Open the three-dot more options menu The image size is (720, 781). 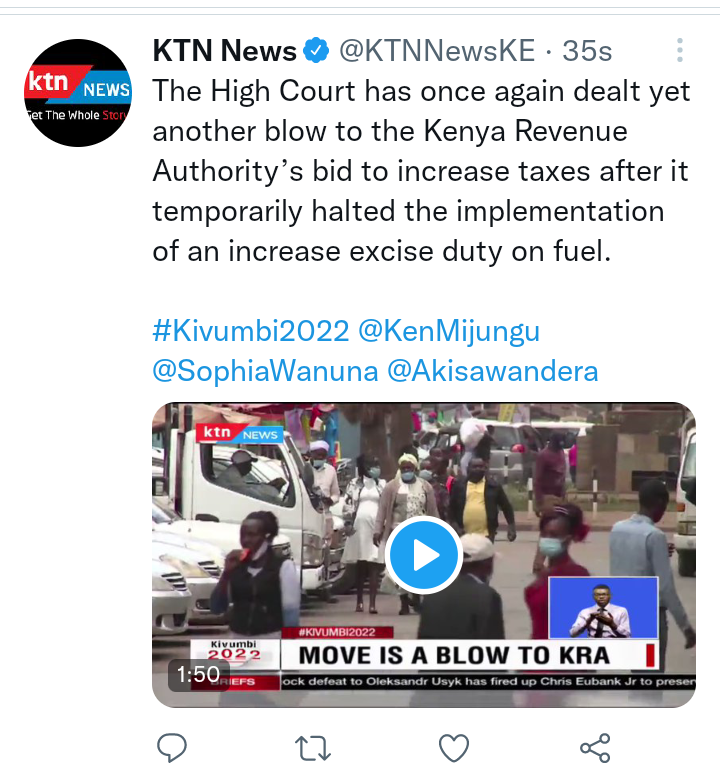click(680, 50)
